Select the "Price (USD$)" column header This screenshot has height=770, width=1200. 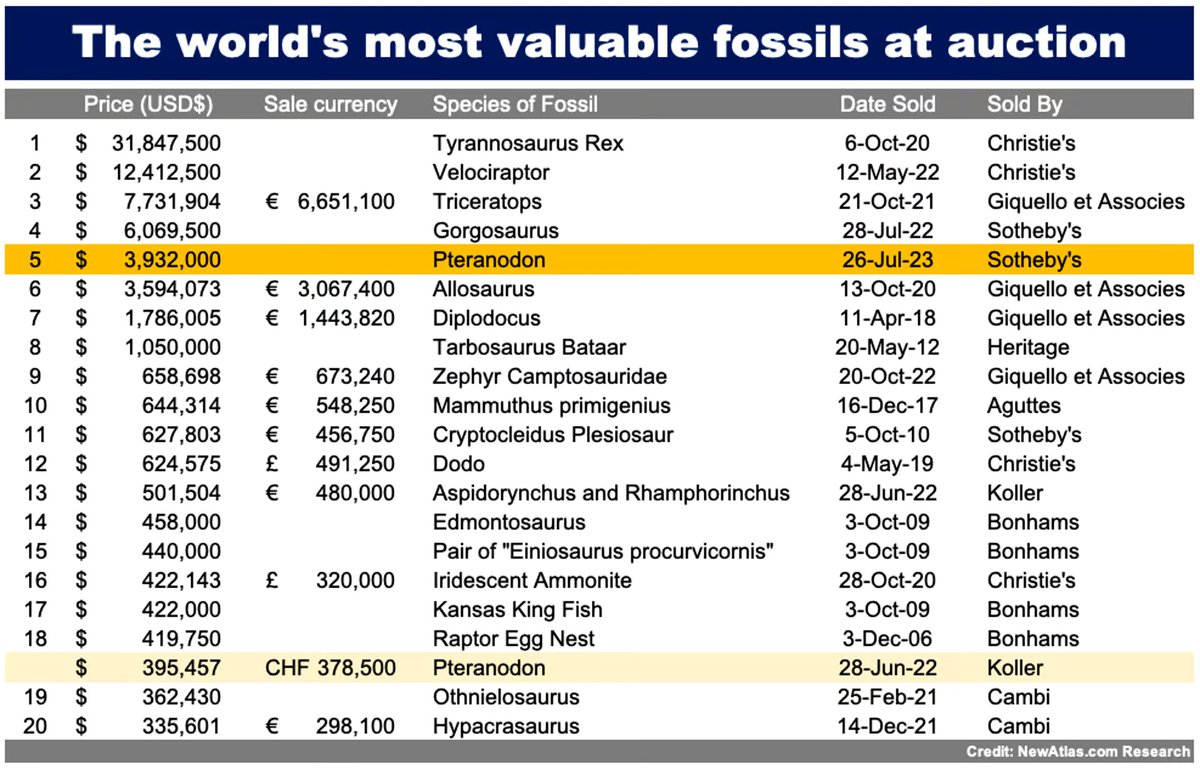[x=148, y=104]
